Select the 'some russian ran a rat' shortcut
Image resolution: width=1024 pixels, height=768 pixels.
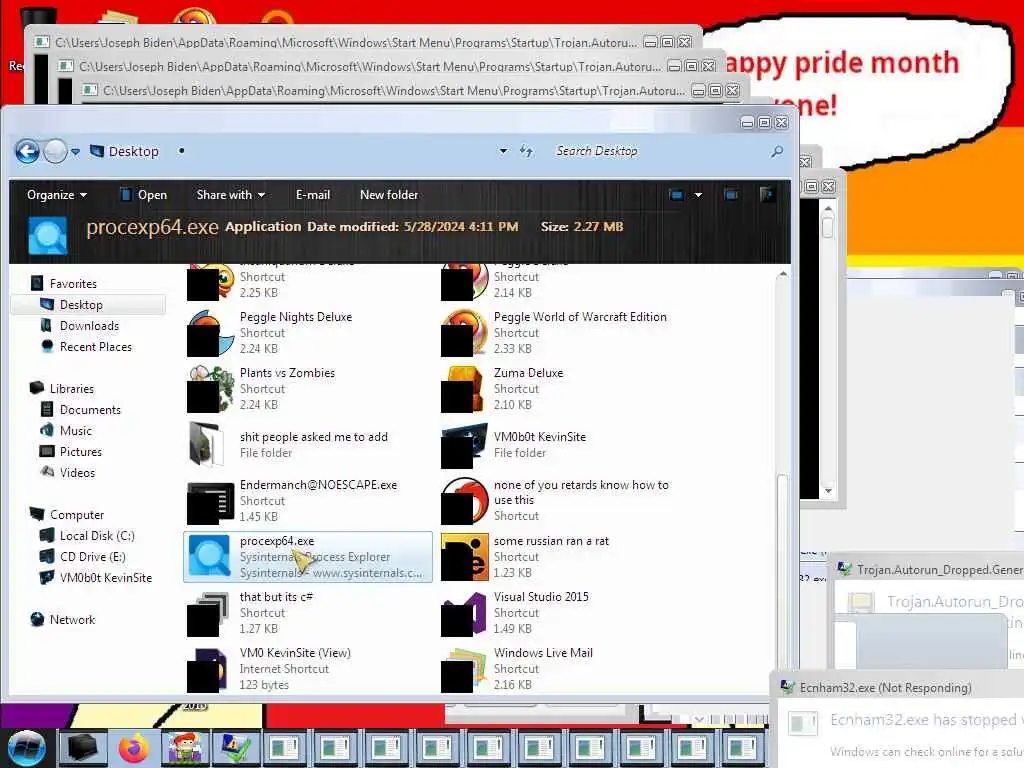[562, 556]
